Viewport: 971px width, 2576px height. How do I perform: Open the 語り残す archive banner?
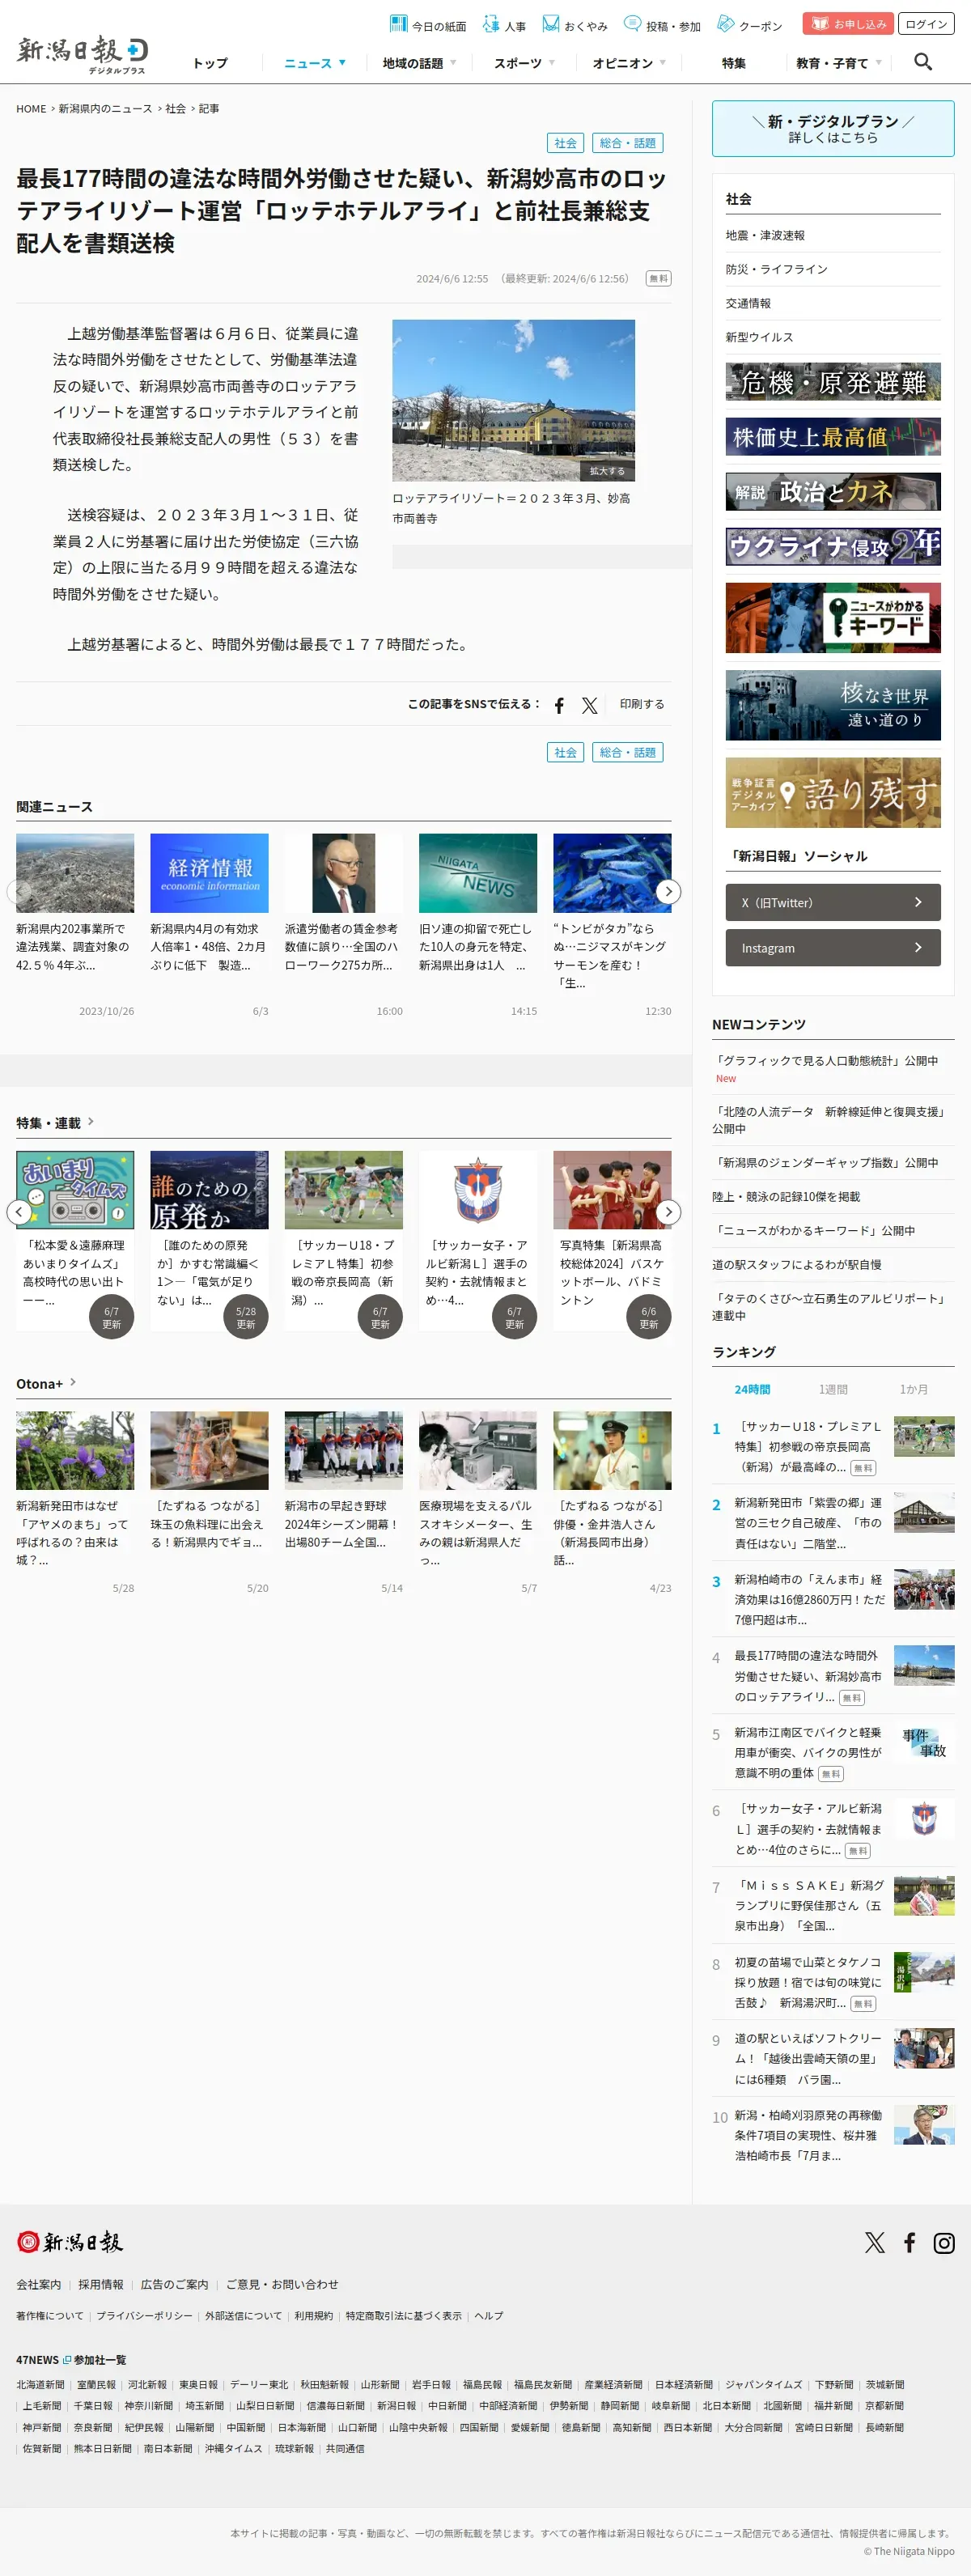(x=833, y=793)
